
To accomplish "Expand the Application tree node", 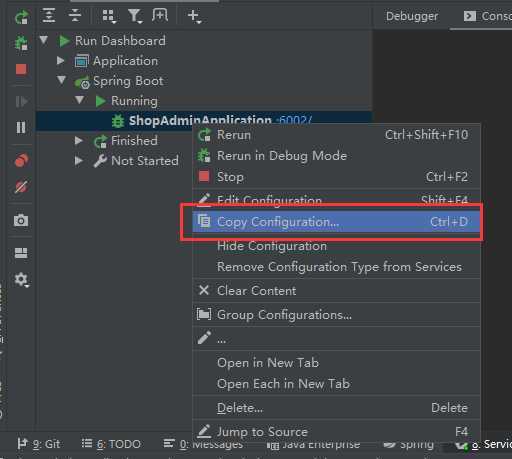I will point(61,60).
